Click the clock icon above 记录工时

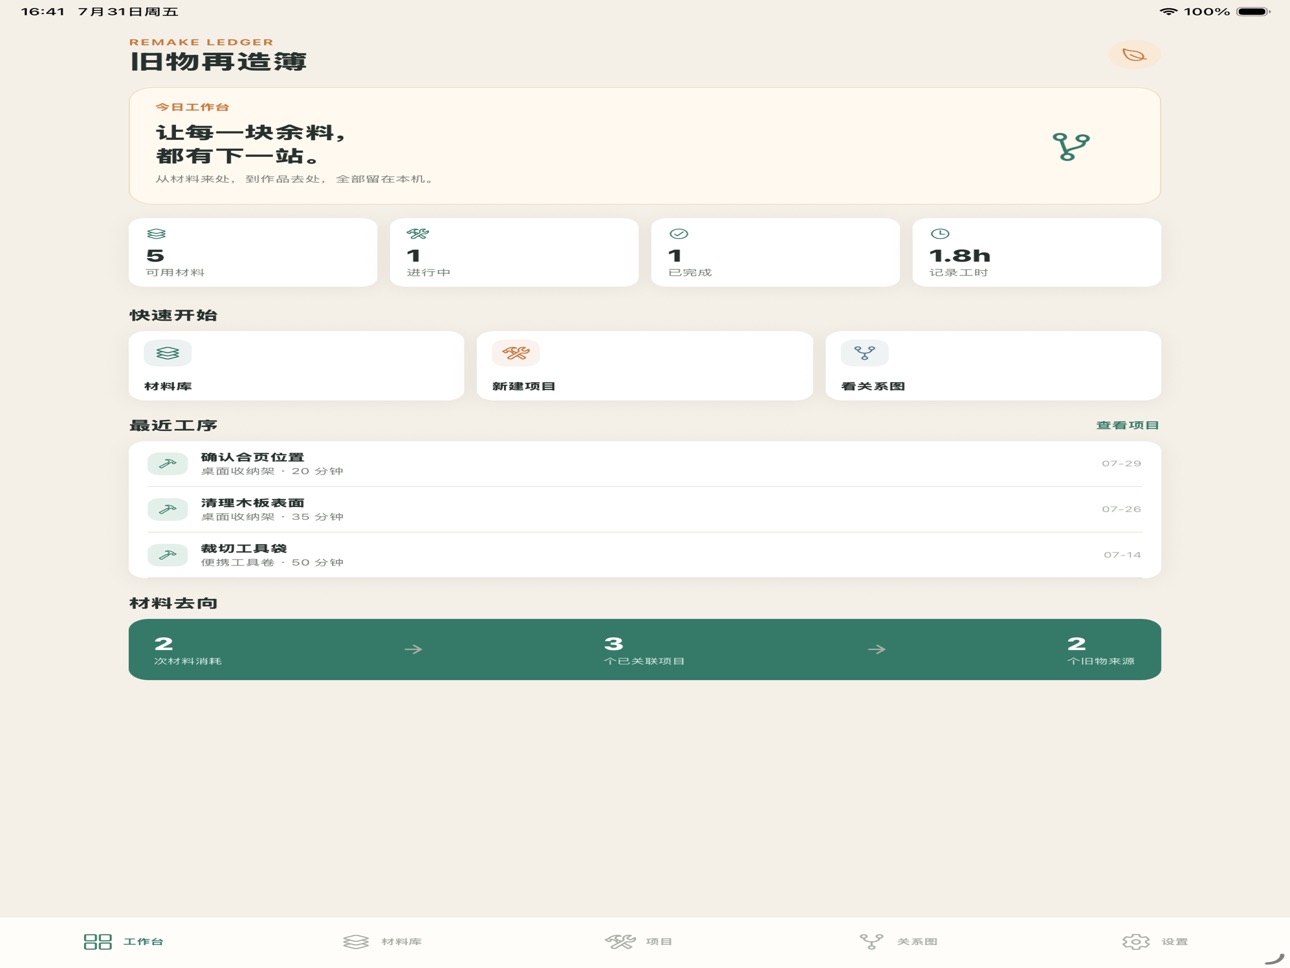click(940, 234)
